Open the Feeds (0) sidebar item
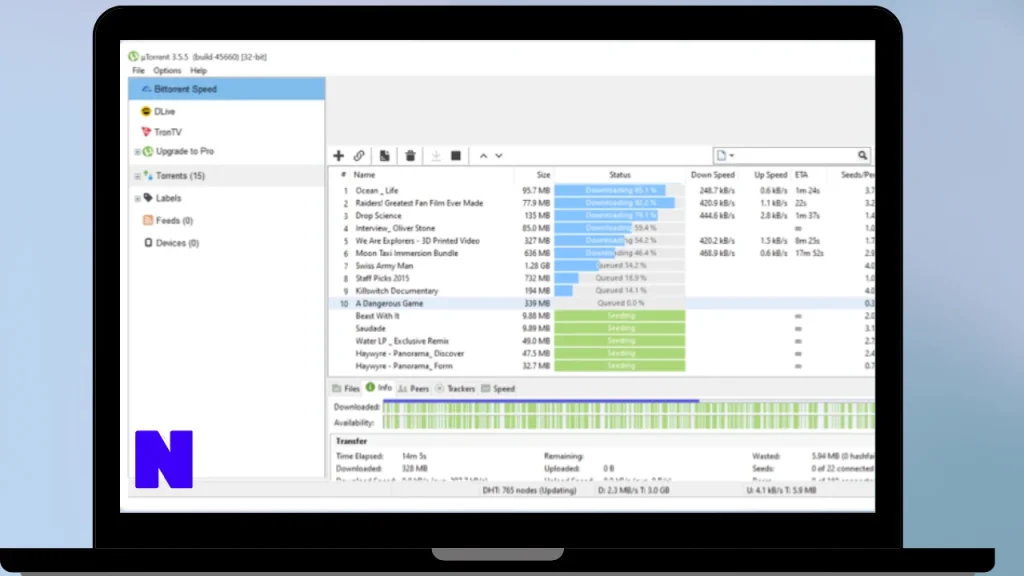Screen dimensions: 1024x576 tap(174, 221)
